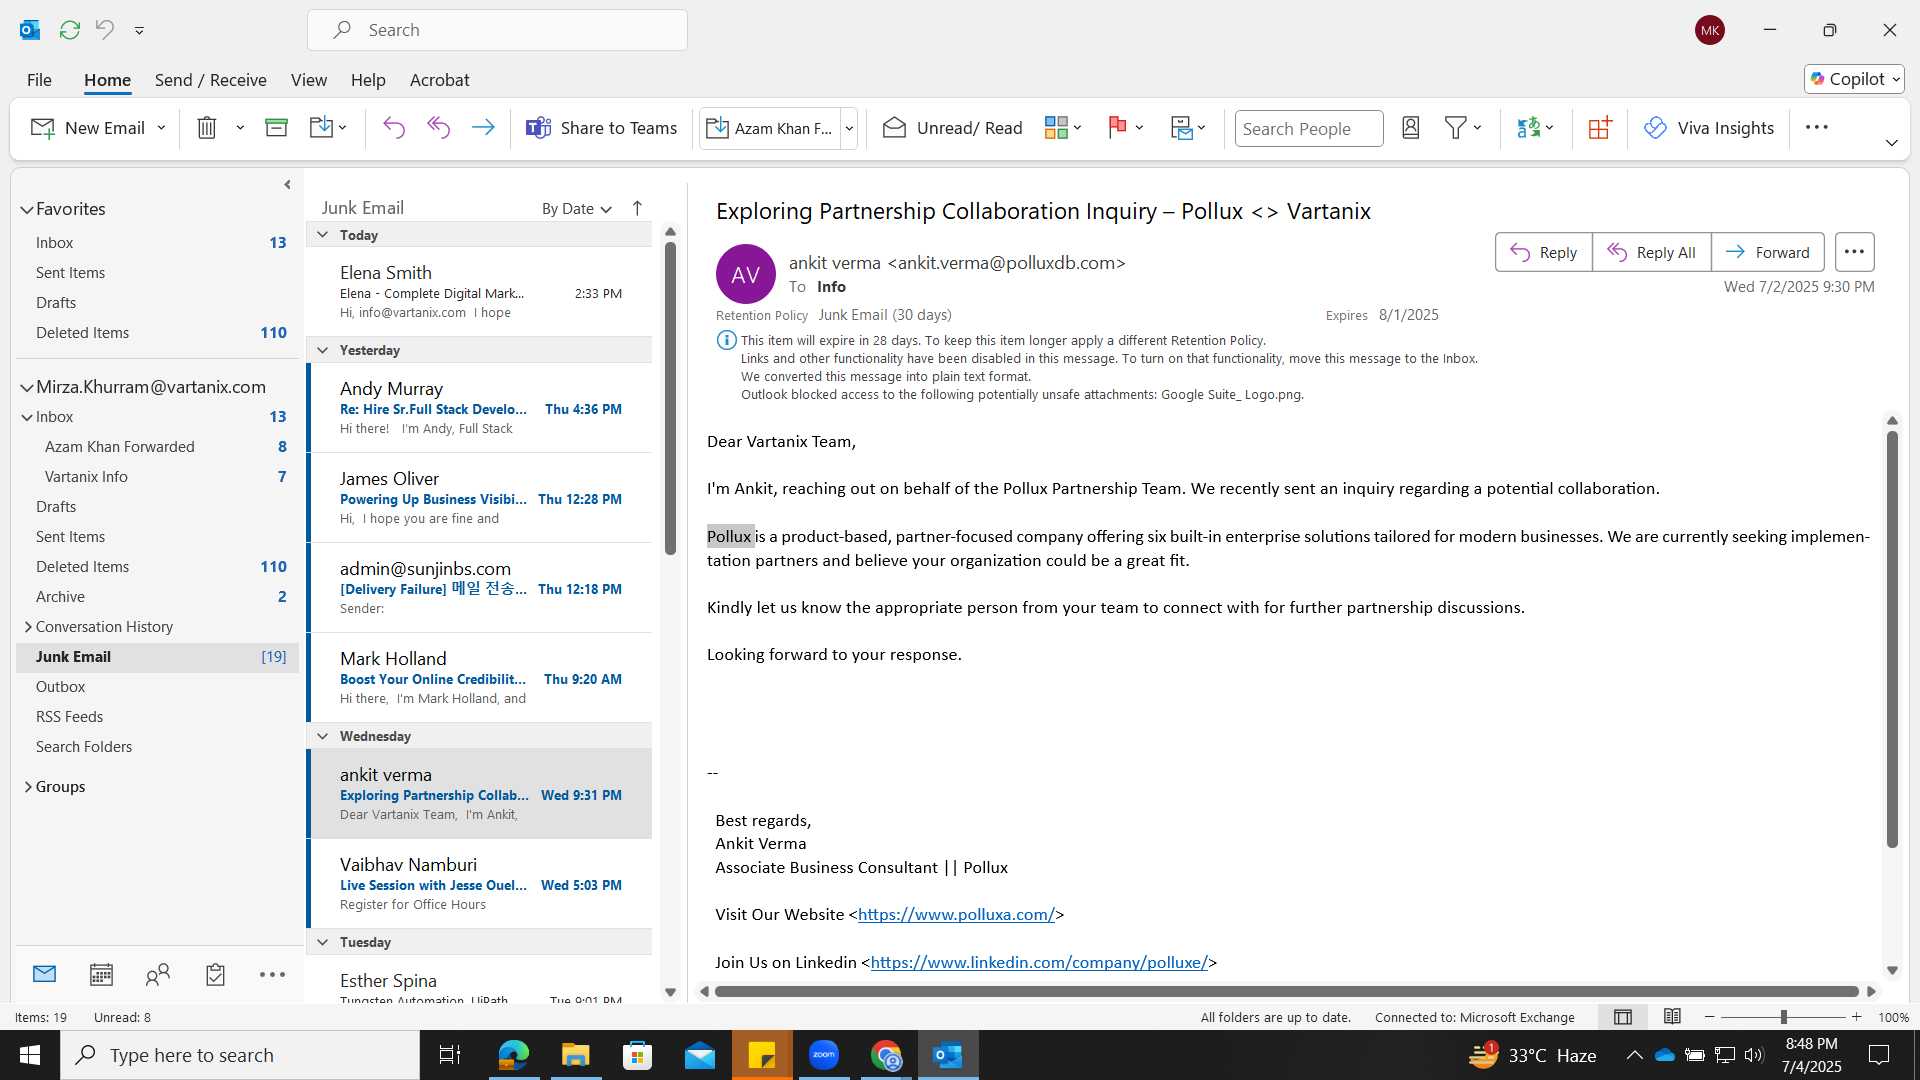Expand the Quick Steps gallery dropdown

click(849, 128)
